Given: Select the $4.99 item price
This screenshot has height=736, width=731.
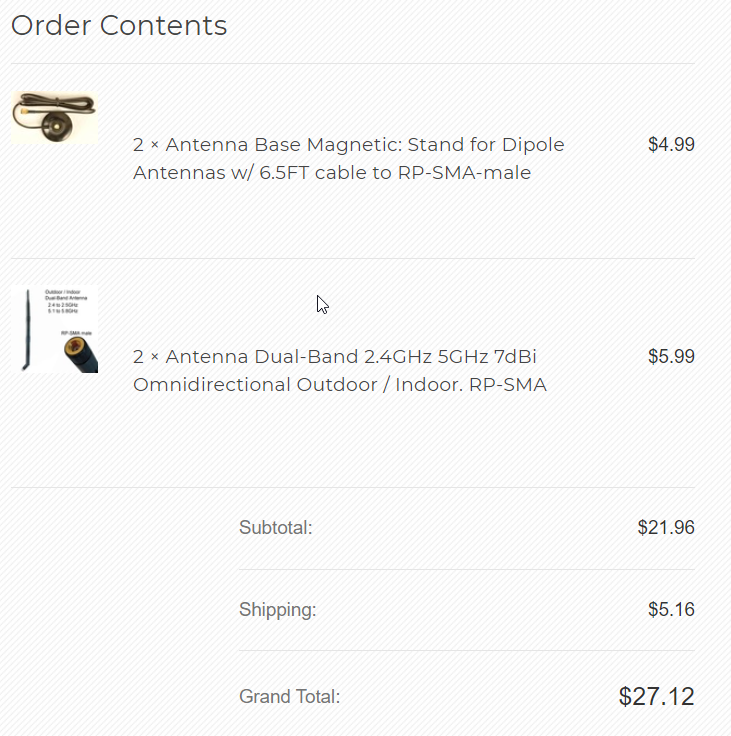Looking at the screenshot, I should pyautogui.click(x=671, y=144).
